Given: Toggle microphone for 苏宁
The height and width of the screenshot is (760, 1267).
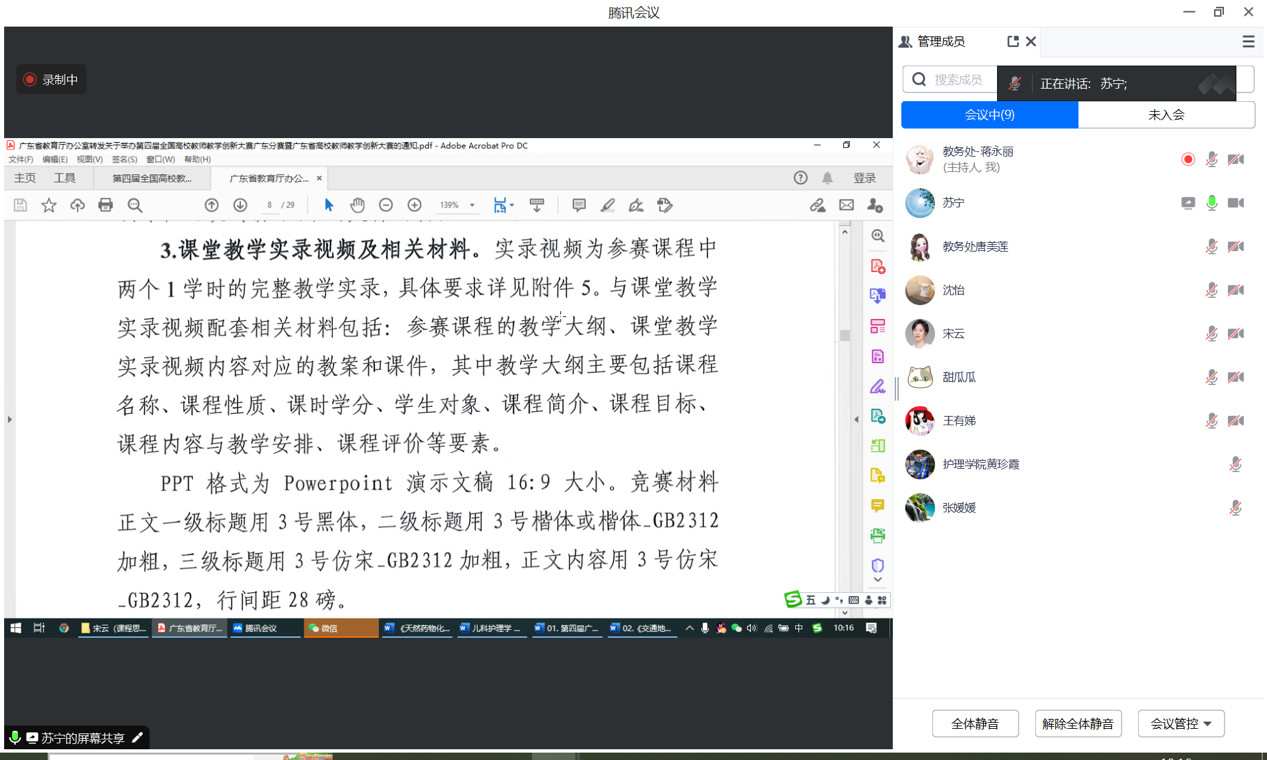Looking at the screenshot, I should [x=1211, y=203].
